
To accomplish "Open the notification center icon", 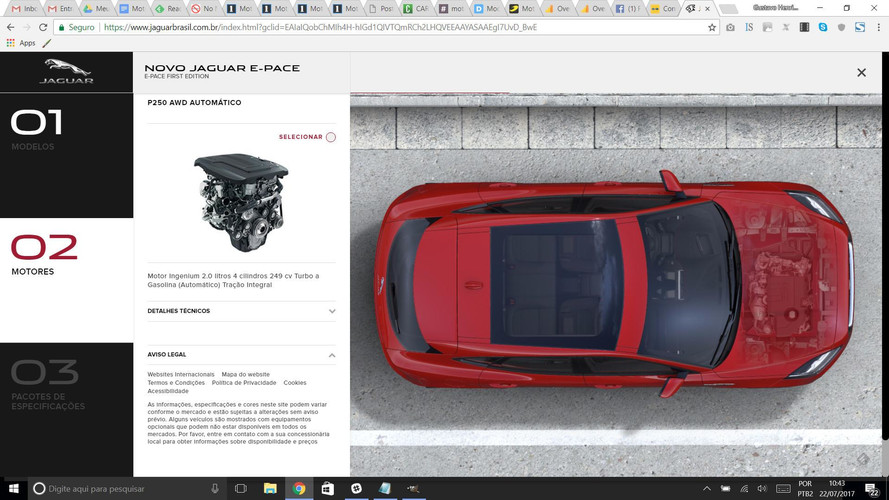I will pos(873,489).
